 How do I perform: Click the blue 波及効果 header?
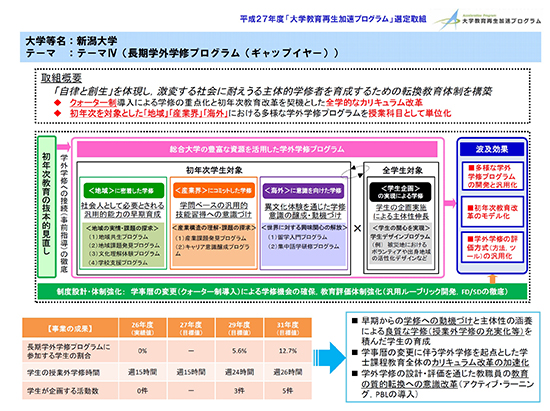[492, 149]
